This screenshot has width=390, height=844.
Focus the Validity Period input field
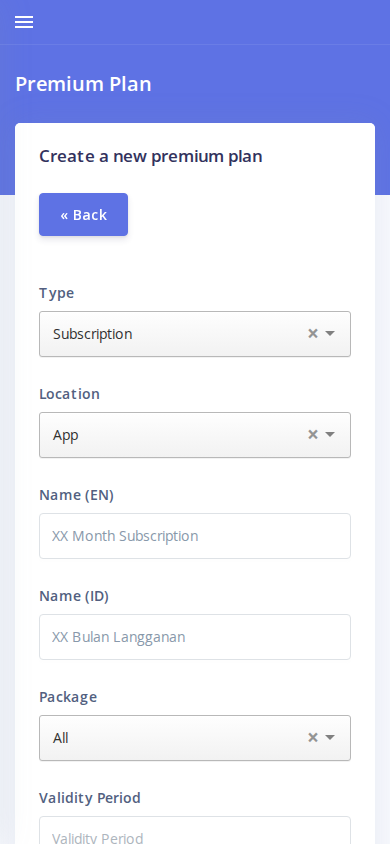(195, 830)
